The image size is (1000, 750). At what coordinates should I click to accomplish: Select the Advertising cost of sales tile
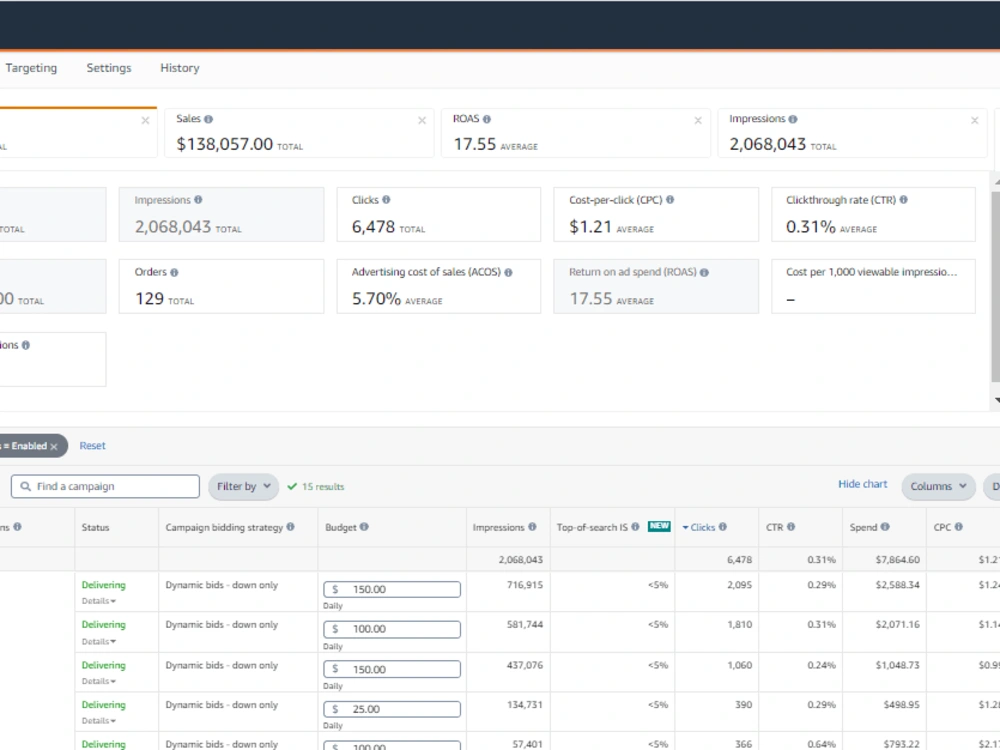point(439,286)
